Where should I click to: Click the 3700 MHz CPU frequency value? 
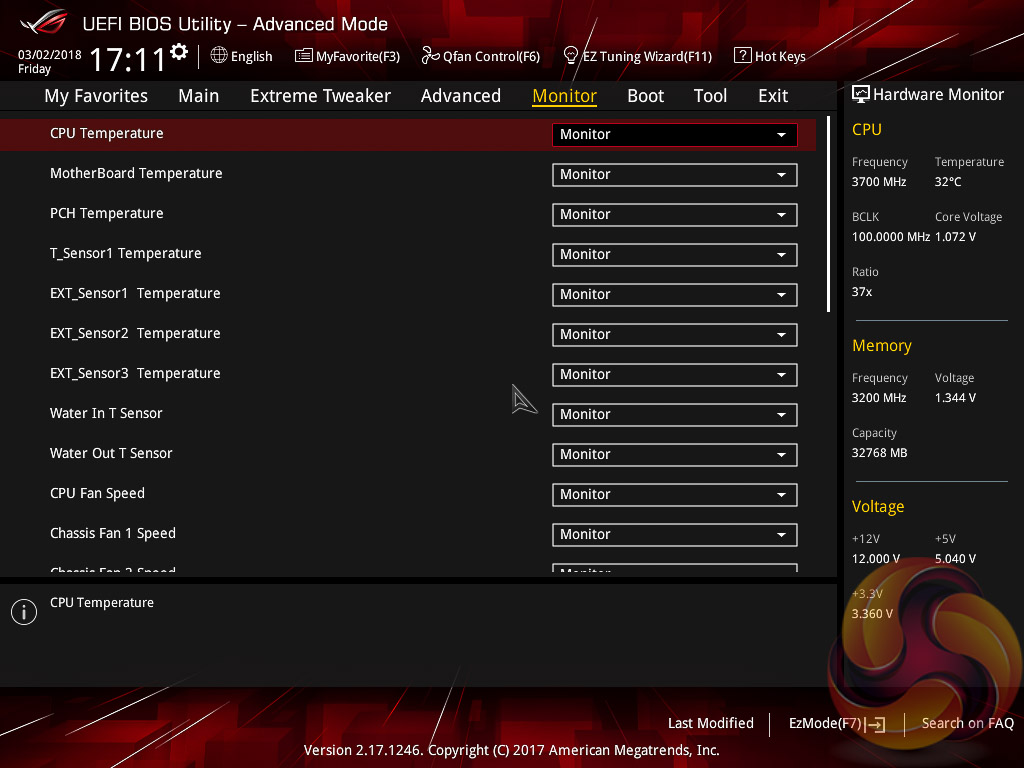pos(878,182)
